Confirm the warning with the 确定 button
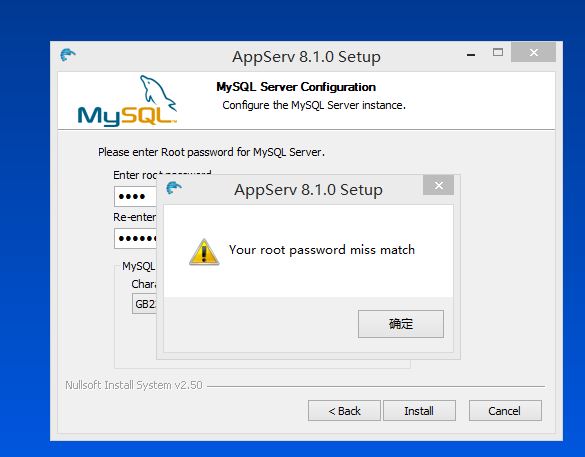 (x=401, y=324)
